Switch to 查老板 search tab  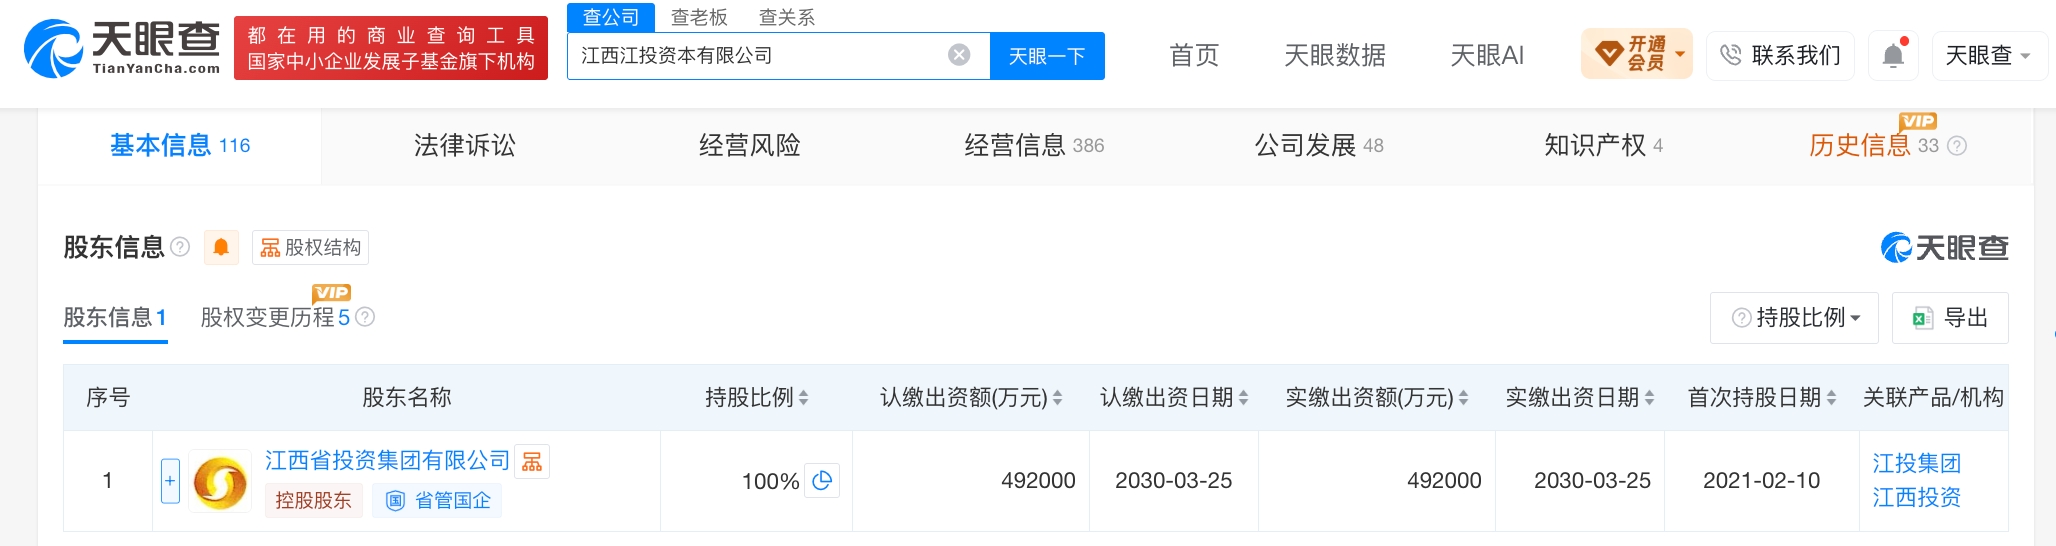tap(699, 17)
